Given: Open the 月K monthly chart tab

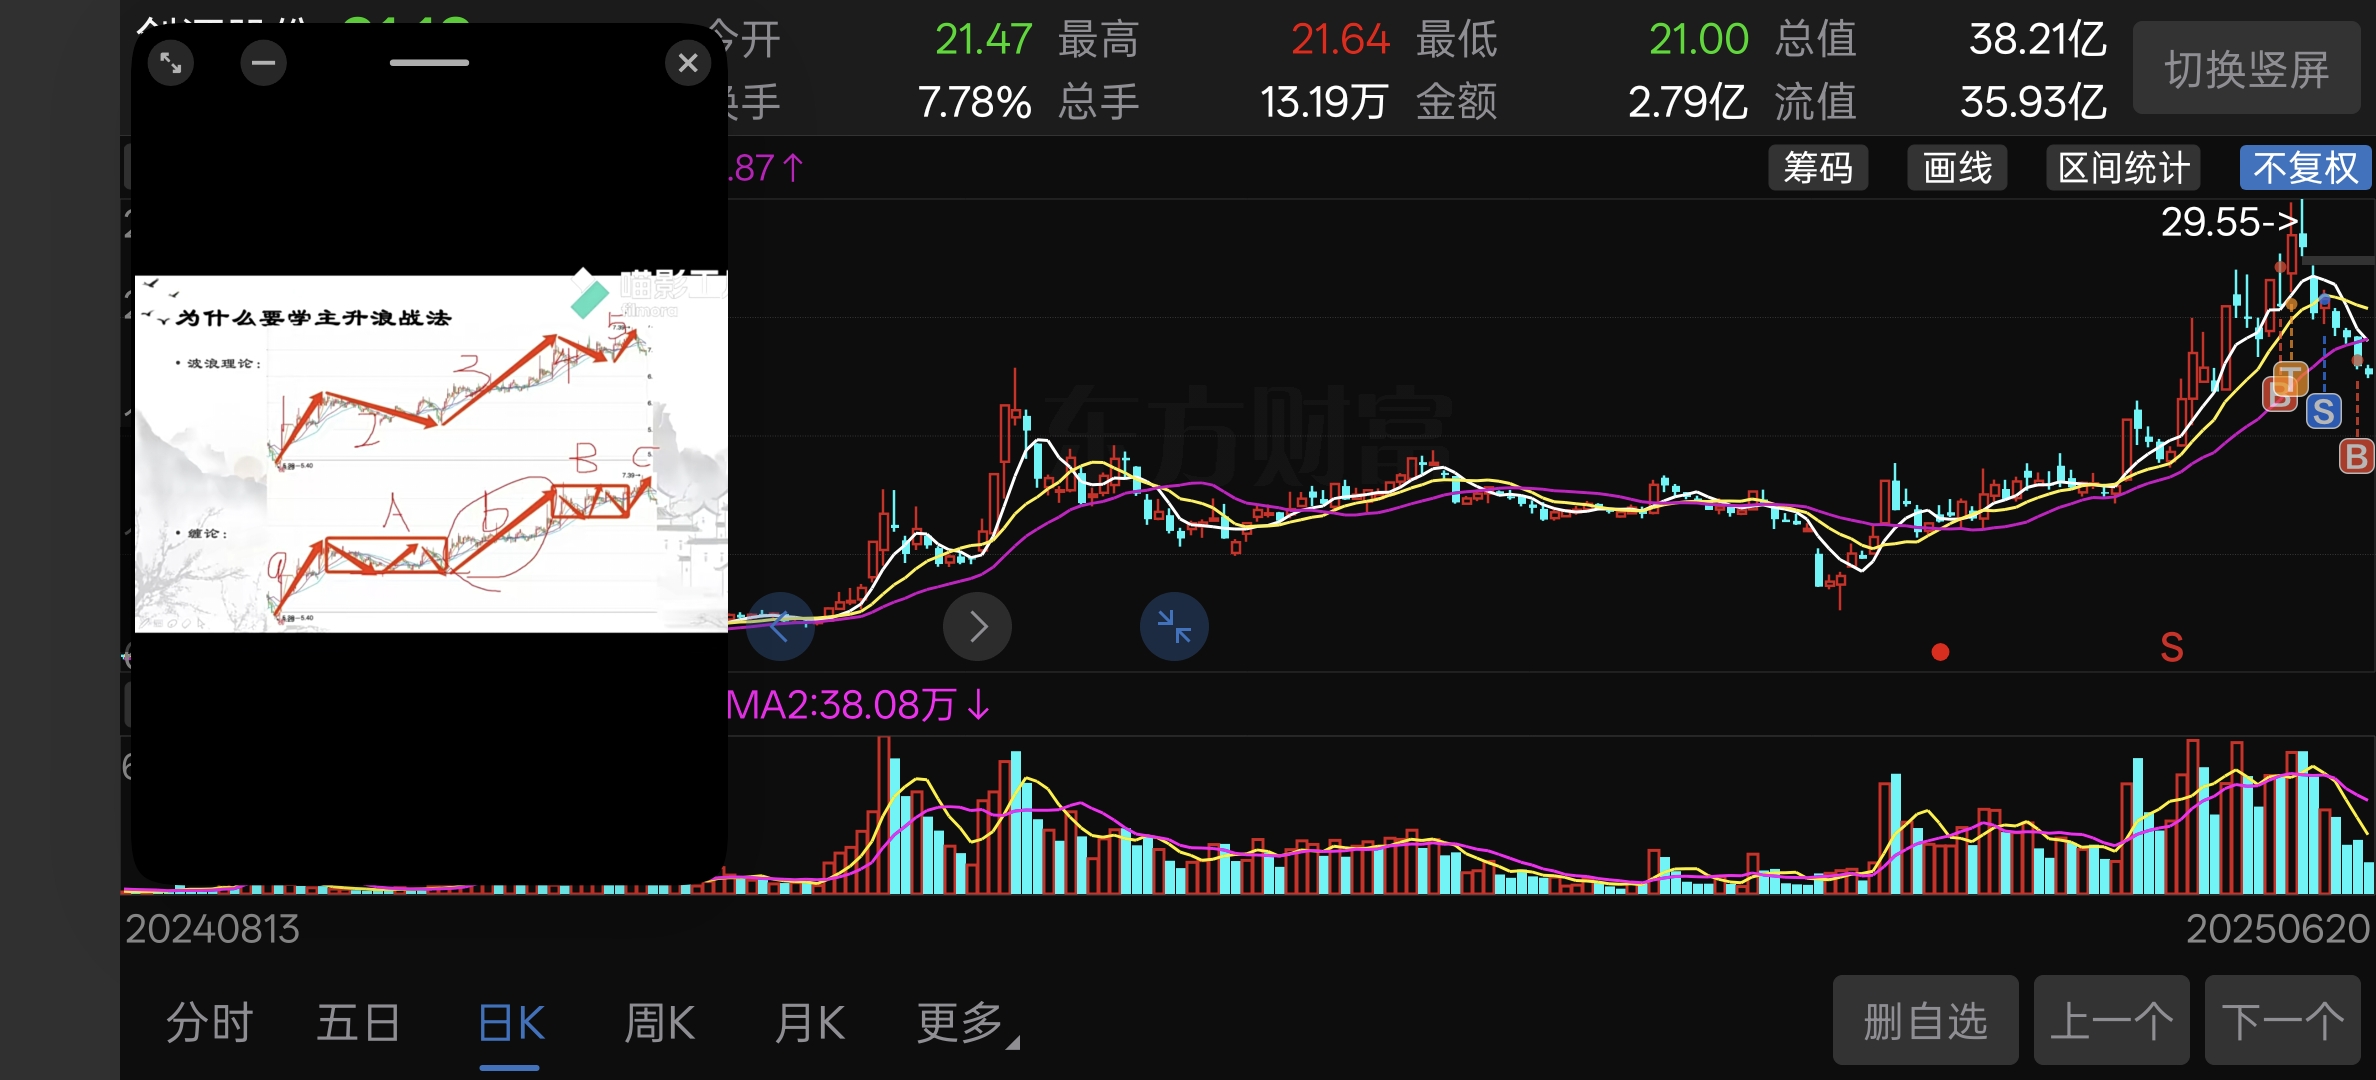Looking at the screenshot, I should tap(810, 1023).
